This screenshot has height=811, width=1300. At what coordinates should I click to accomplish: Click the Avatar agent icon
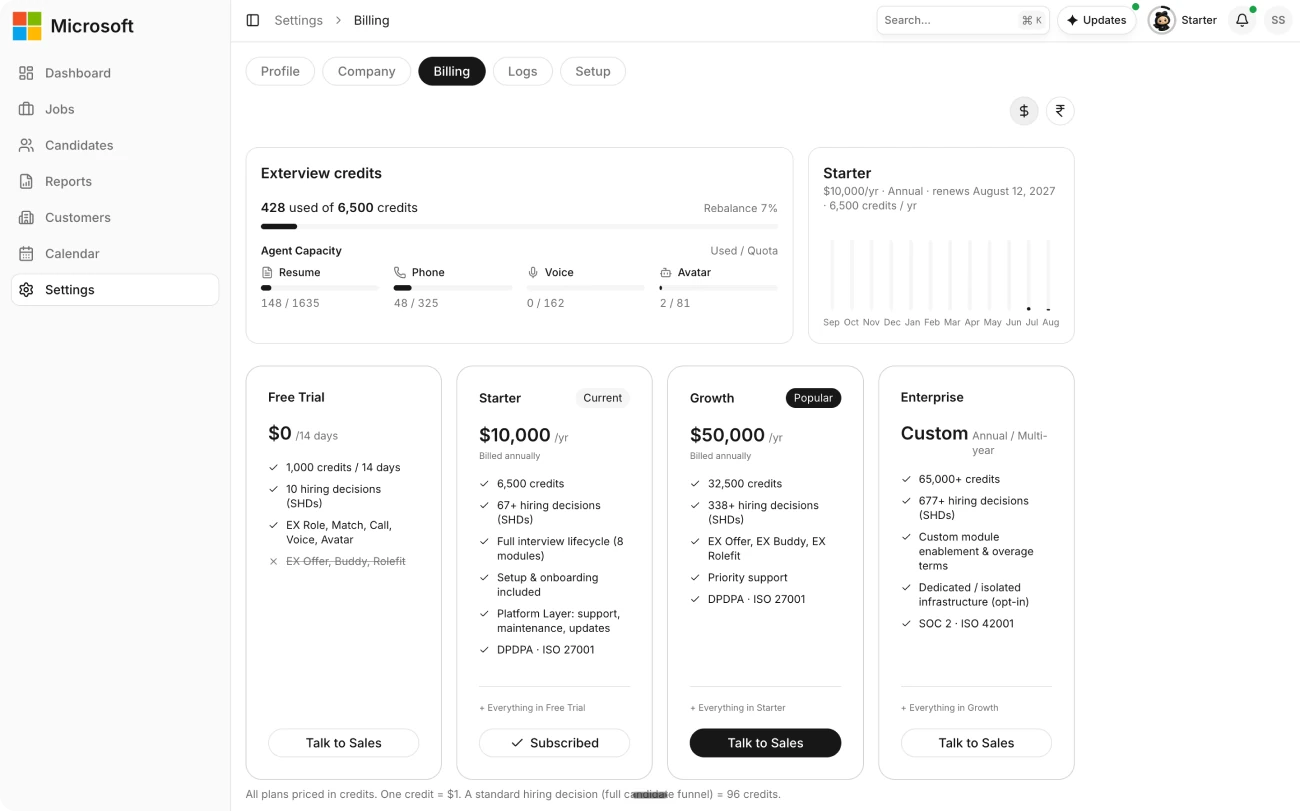[666, 272]
